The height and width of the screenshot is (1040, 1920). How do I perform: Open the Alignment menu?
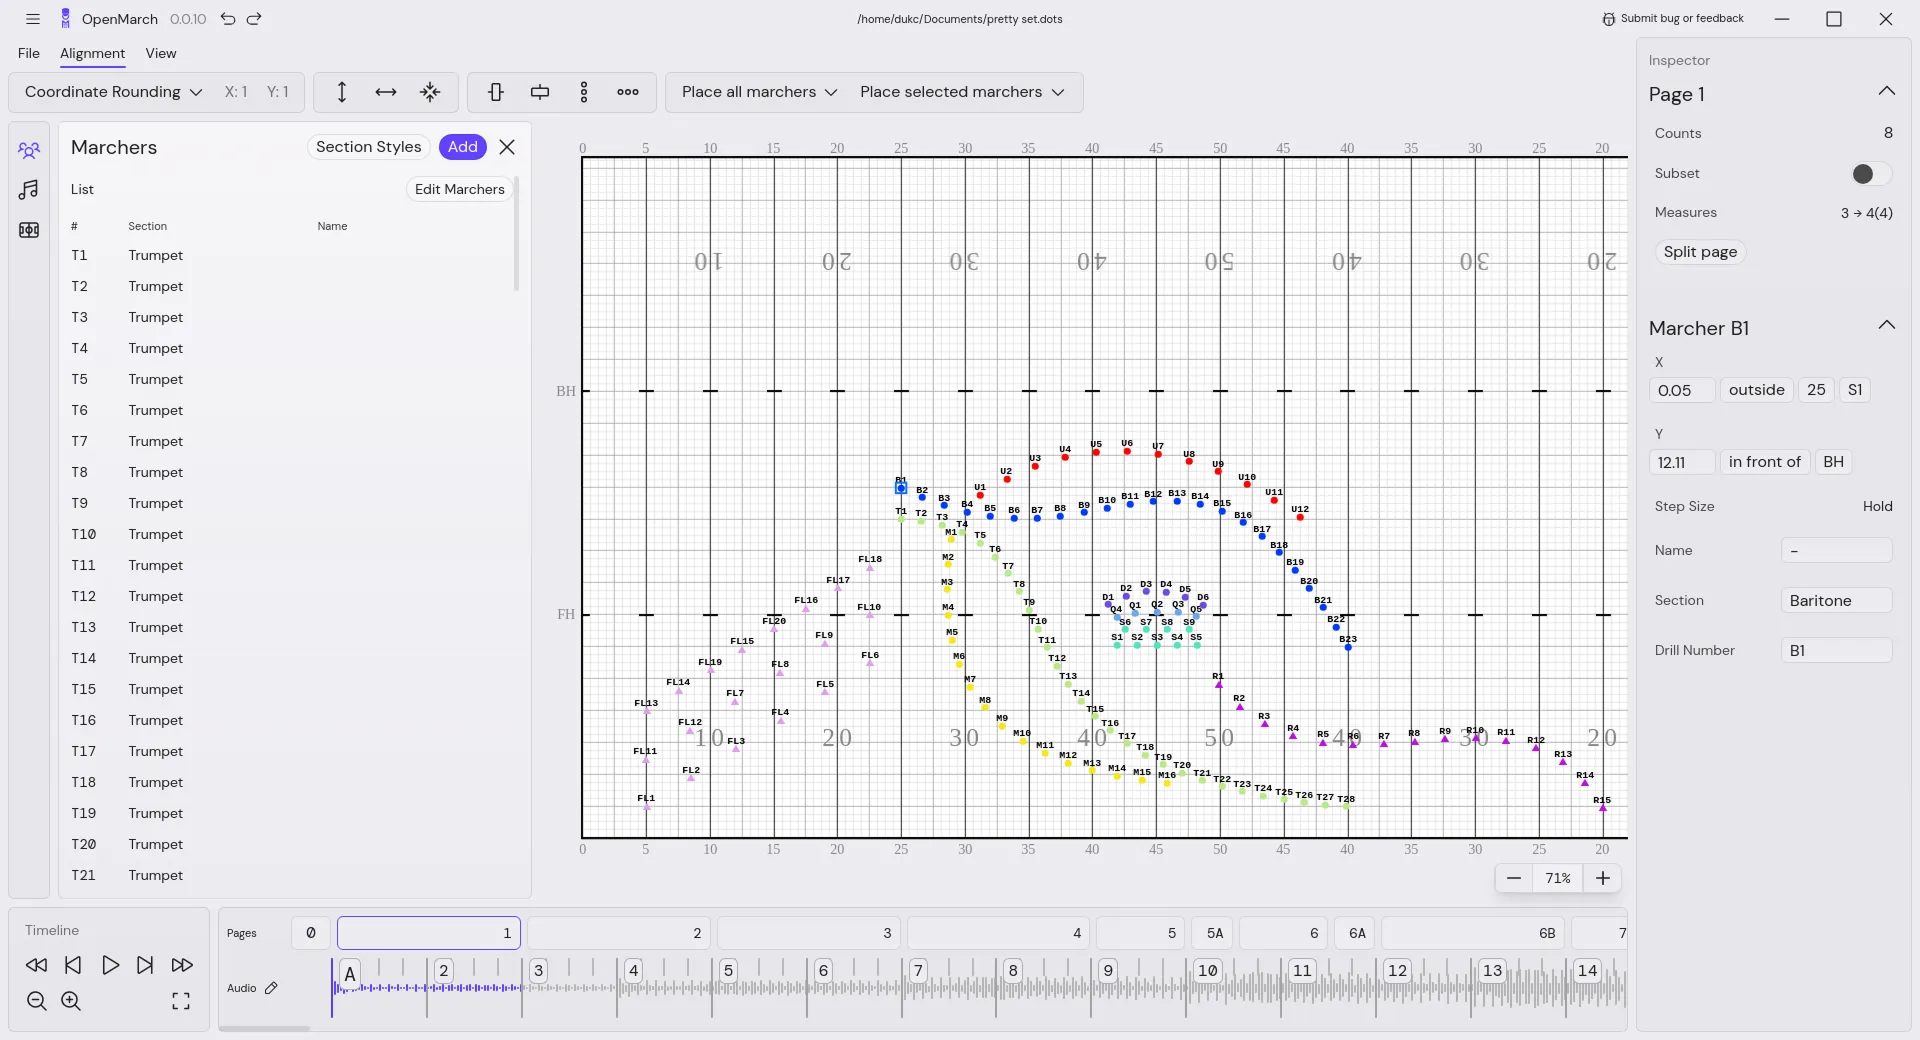[91, 53]
